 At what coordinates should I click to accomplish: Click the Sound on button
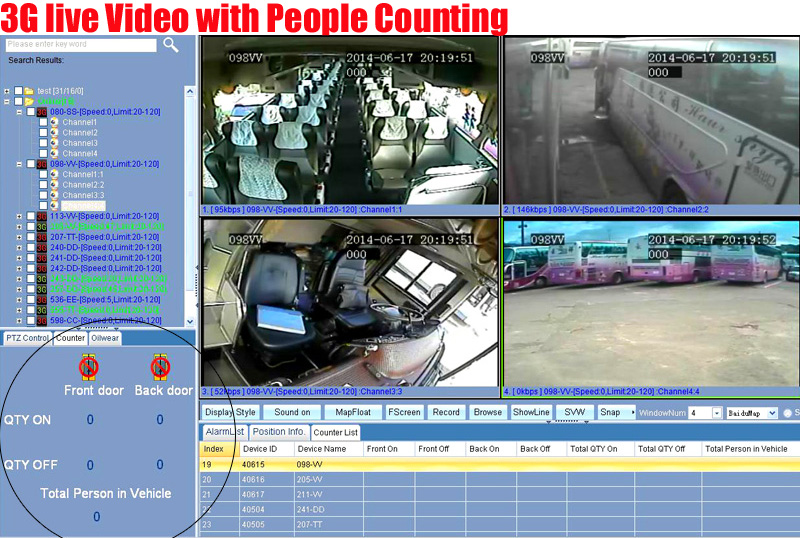(292, 412)
